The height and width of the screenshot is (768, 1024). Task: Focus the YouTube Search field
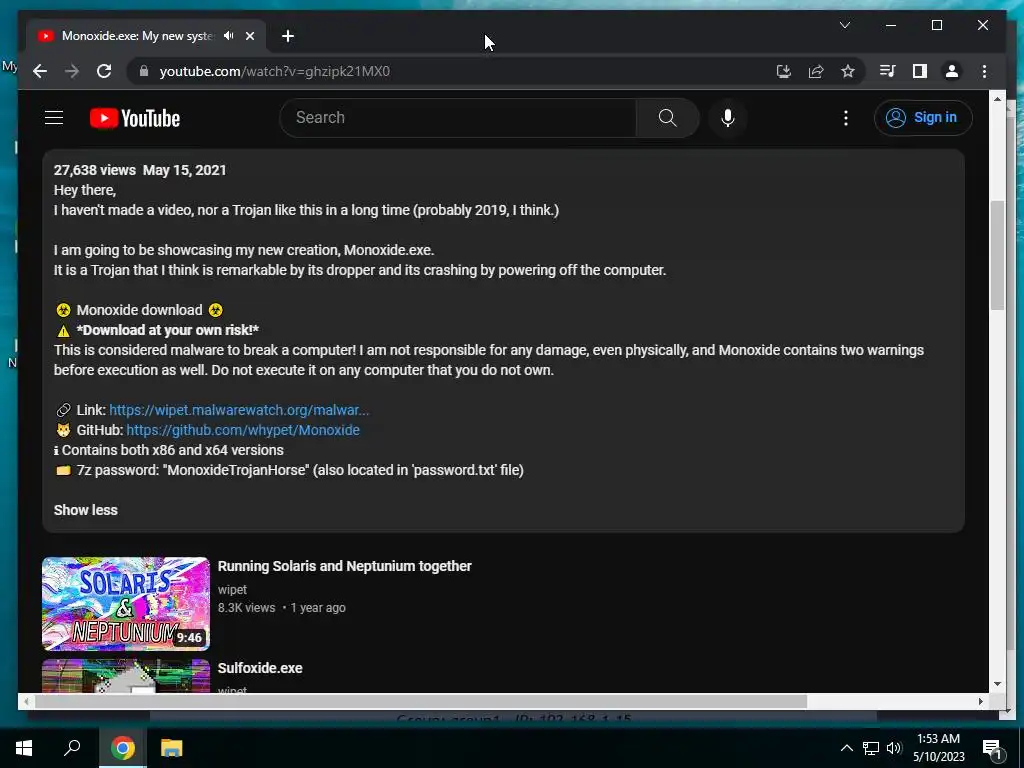pyautogui.click(x=458, y=118)
